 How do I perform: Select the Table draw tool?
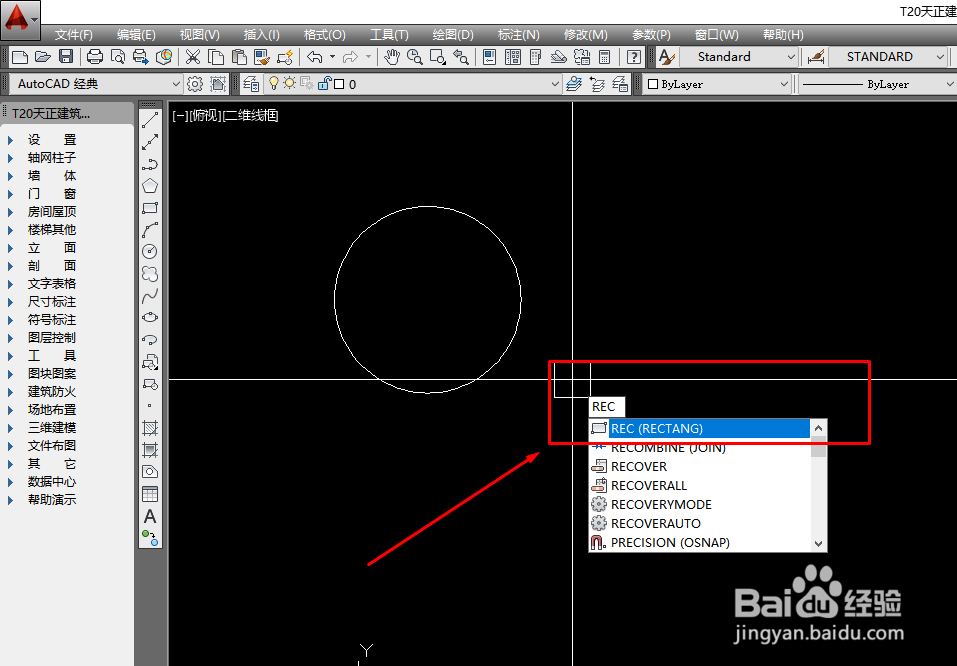[150, 494]
